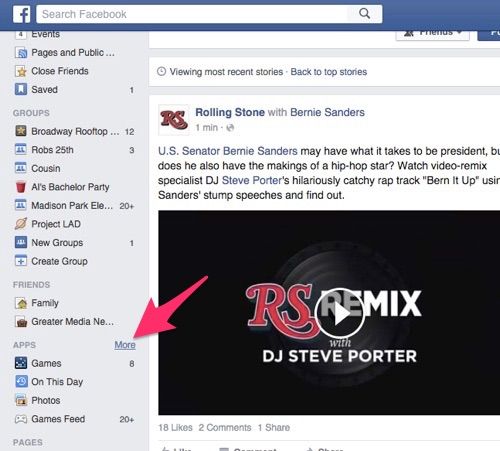Click the 1 min post timestamp
This screenshot has width=500, height=451.
click(x=206, y=128)
